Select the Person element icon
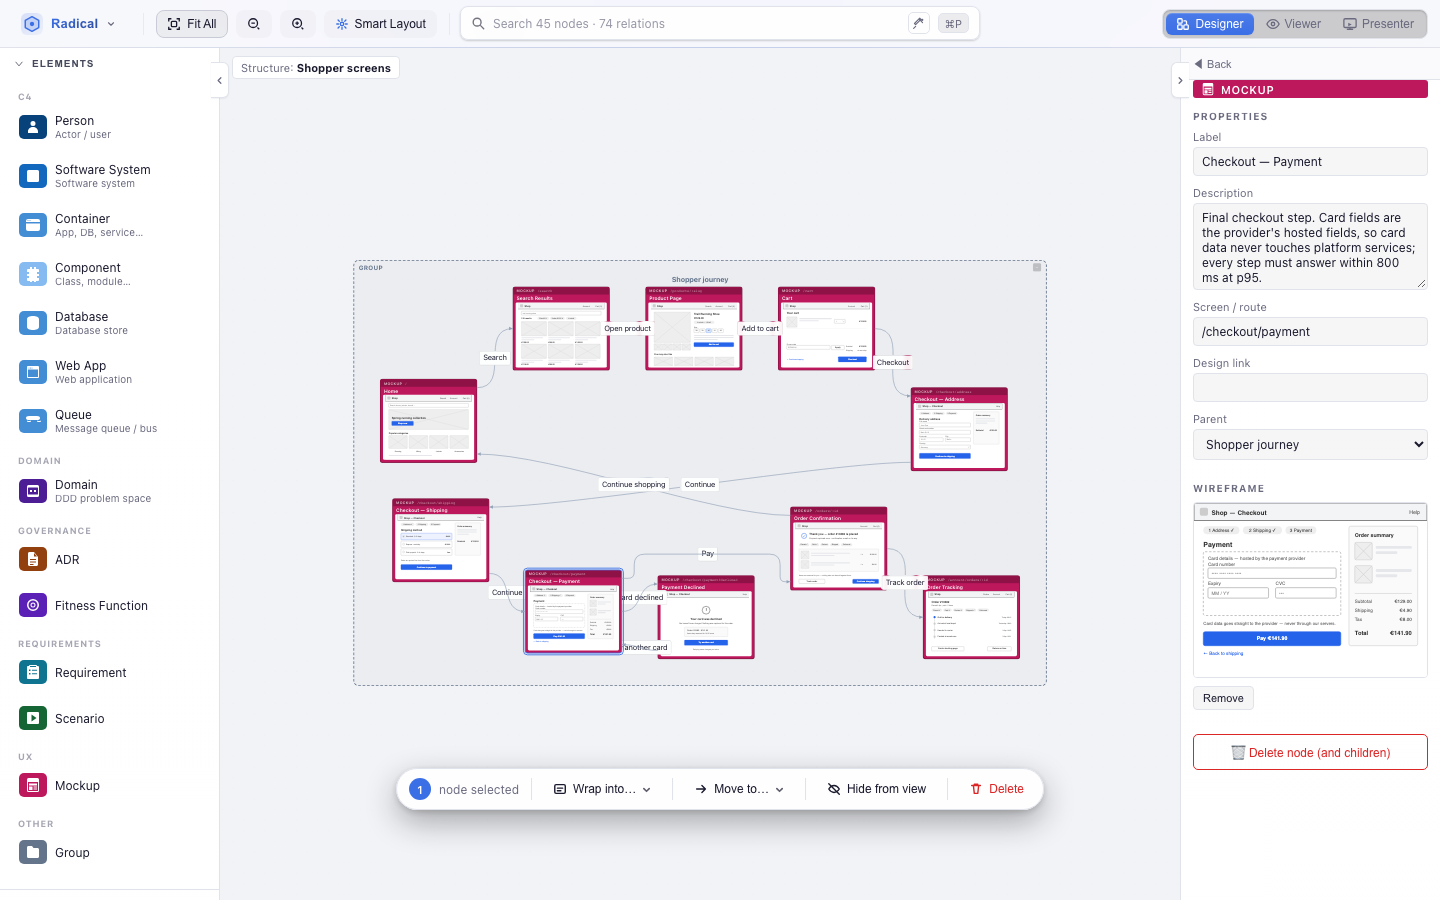This screenshot has height=900, width=1440. (x=33, y=127)
